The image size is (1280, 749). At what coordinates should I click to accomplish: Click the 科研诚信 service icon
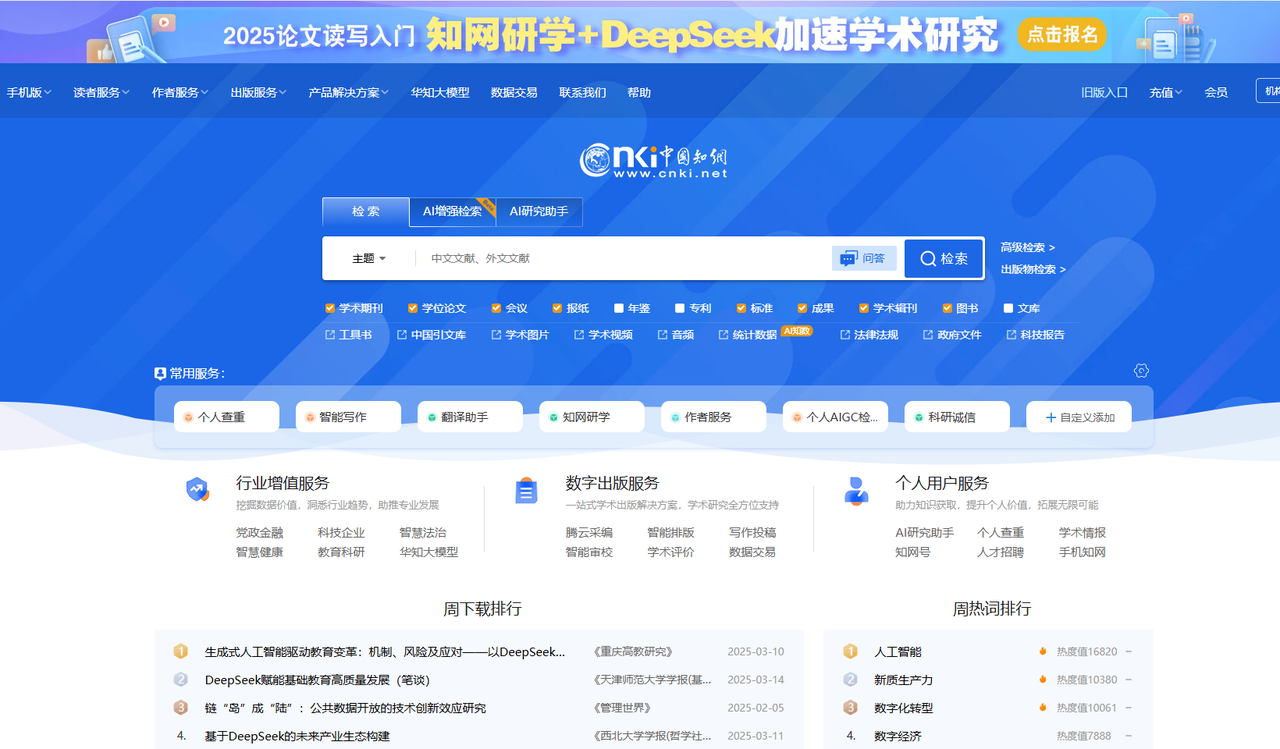click(919, 417)
